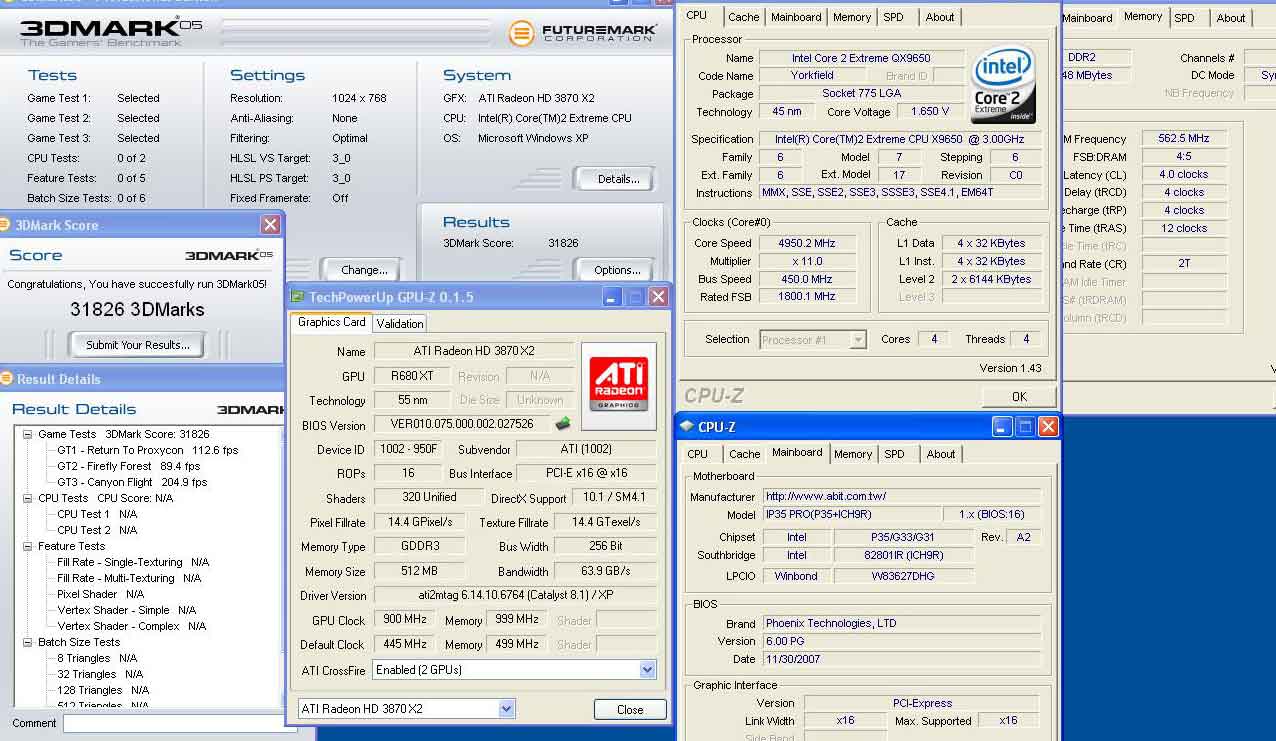Open the Processor #1 selection dropdown

coord(857,340)
